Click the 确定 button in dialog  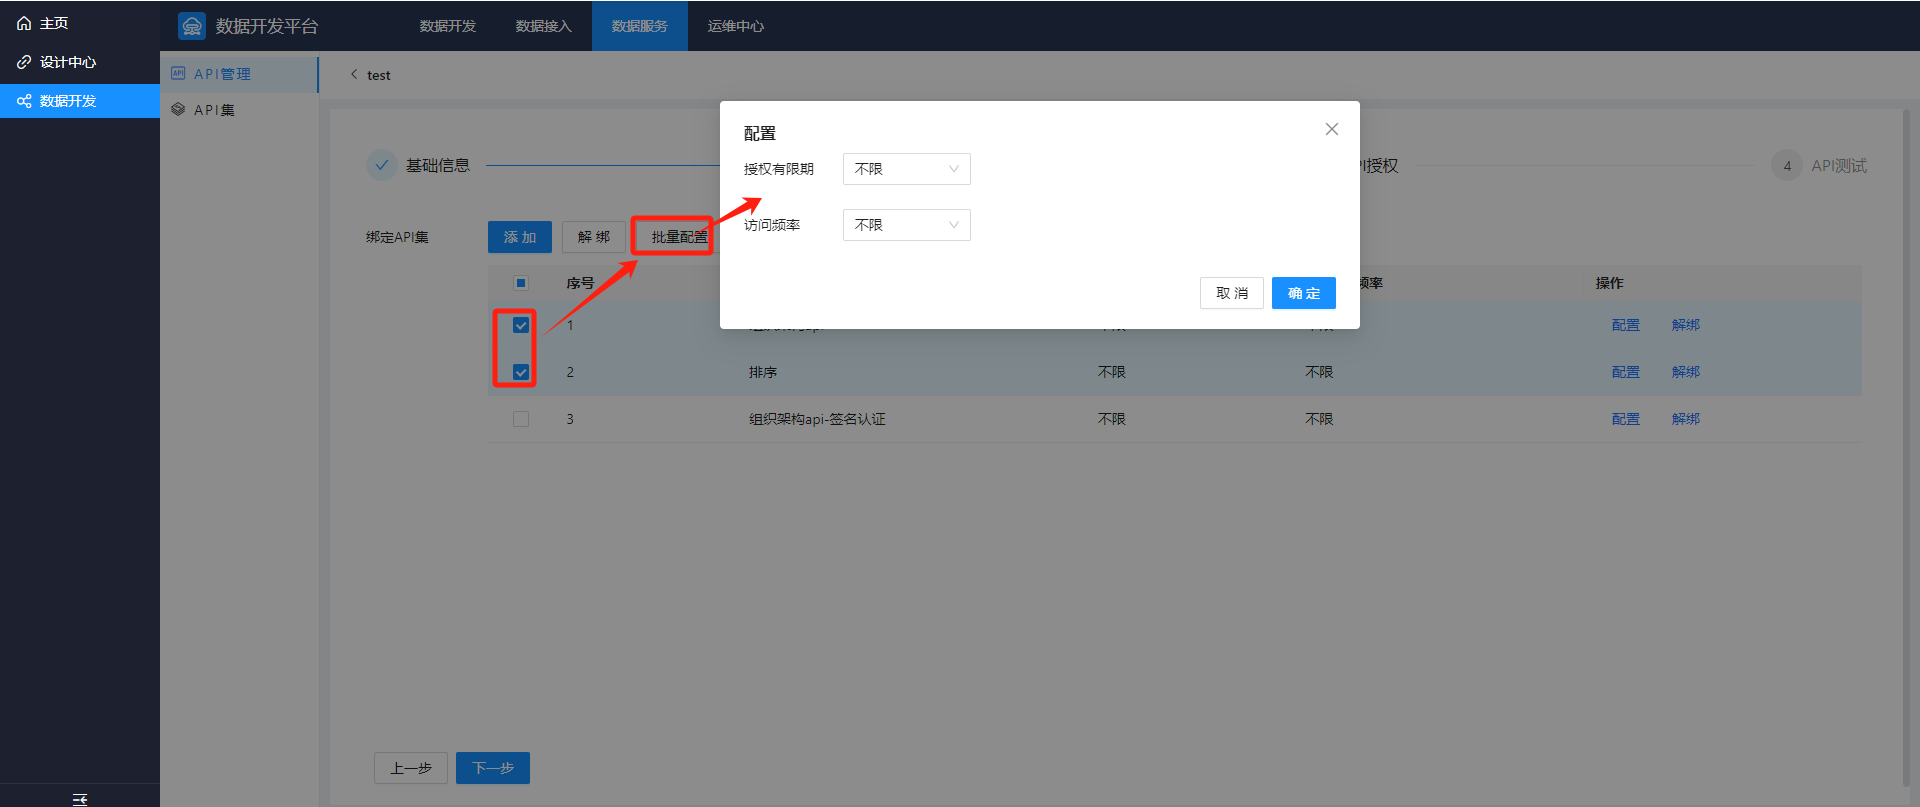tap(1303, 293)
